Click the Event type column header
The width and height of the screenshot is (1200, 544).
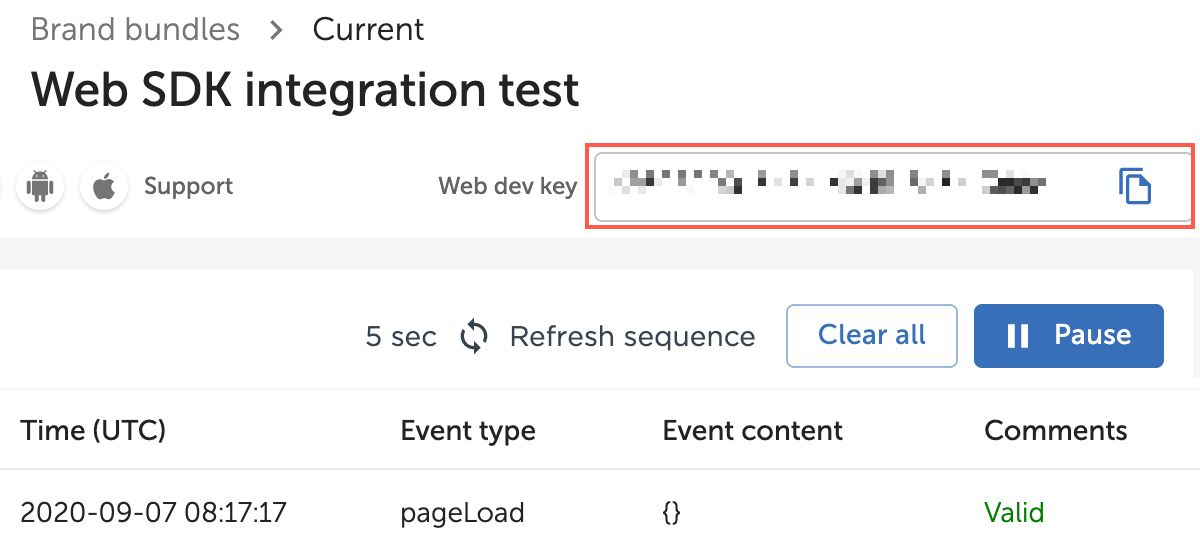468,431
